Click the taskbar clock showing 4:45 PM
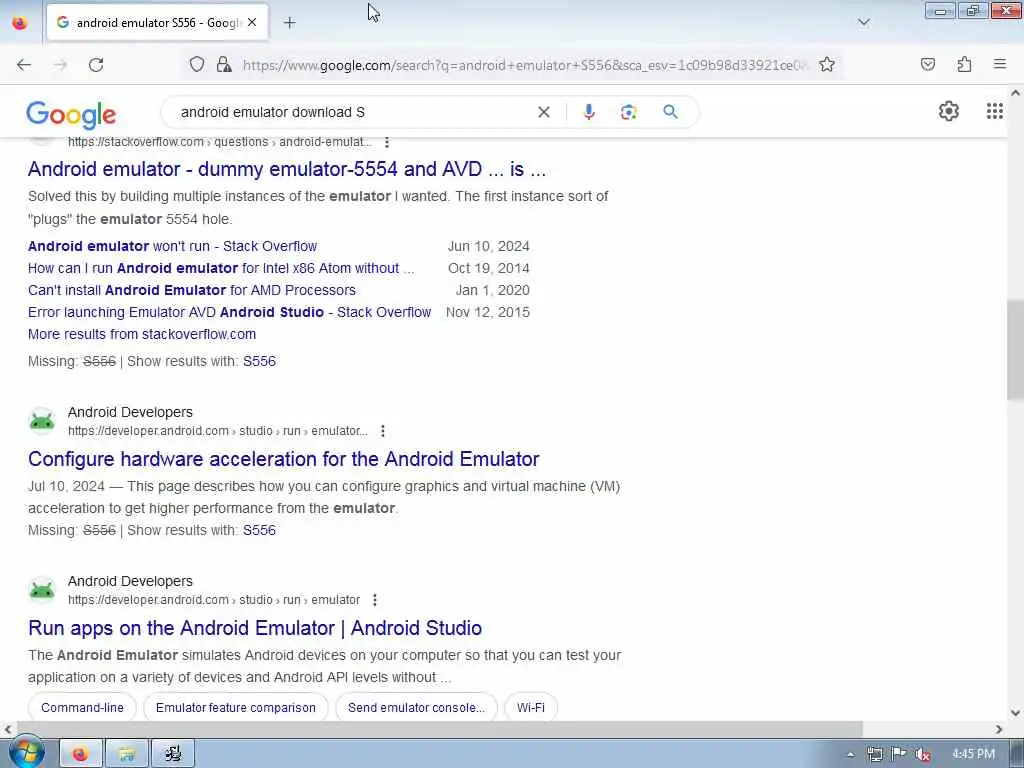Image resolution: width=1024 pixels, height=768 pixels. point(973,754)
